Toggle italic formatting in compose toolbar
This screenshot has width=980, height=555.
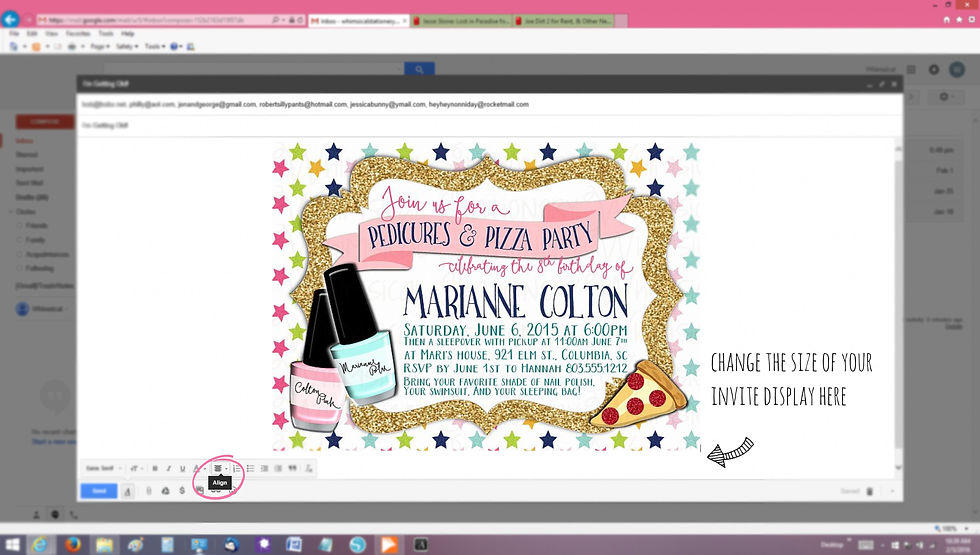169,468
